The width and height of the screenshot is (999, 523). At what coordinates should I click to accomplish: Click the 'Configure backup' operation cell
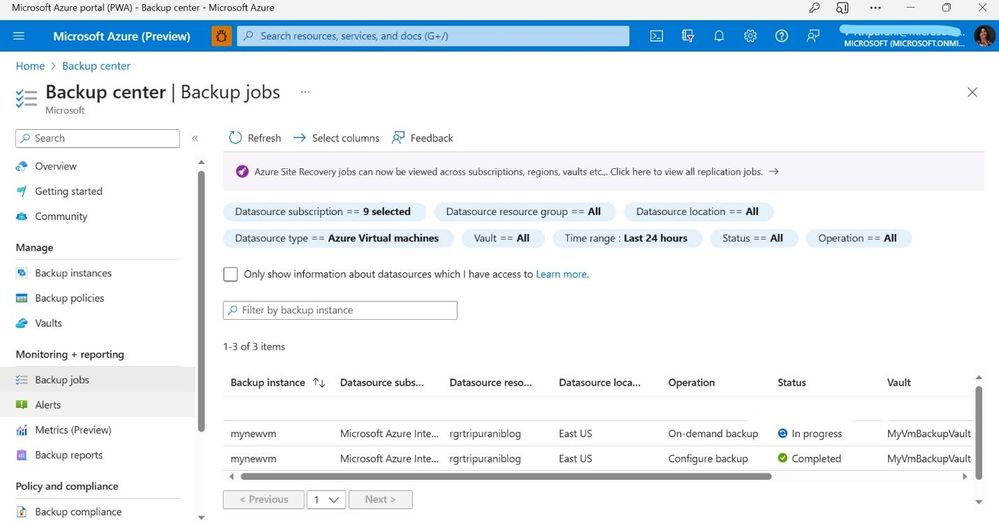coord(708,458)
